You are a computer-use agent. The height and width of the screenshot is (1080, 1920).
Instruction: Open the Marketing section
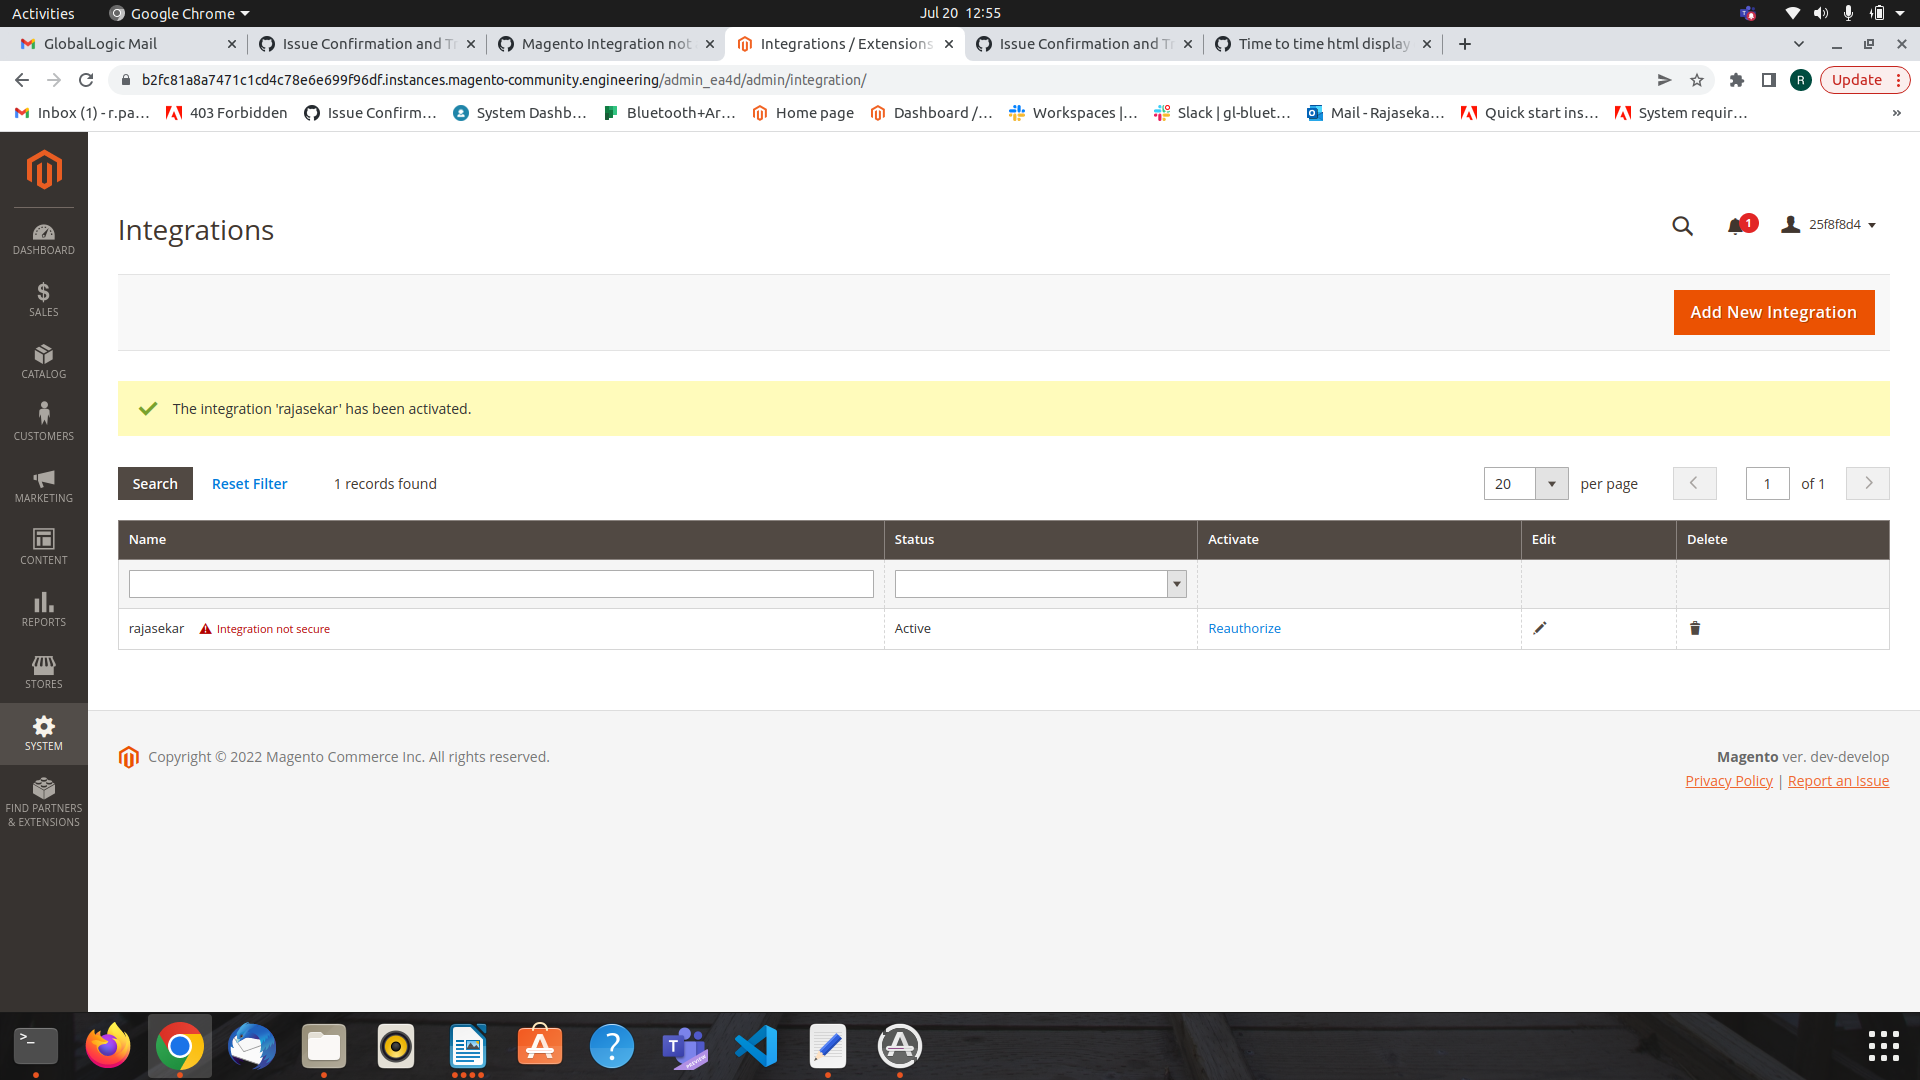pos(44,485)
